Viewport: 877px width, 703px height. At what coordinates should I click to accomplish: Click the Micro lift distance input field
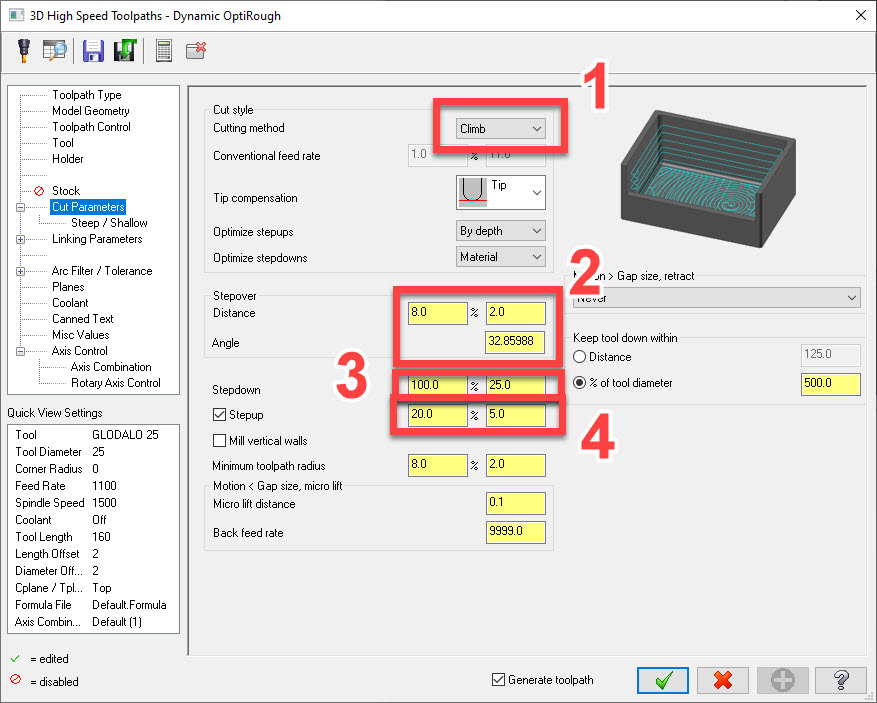tap(515, 505)
